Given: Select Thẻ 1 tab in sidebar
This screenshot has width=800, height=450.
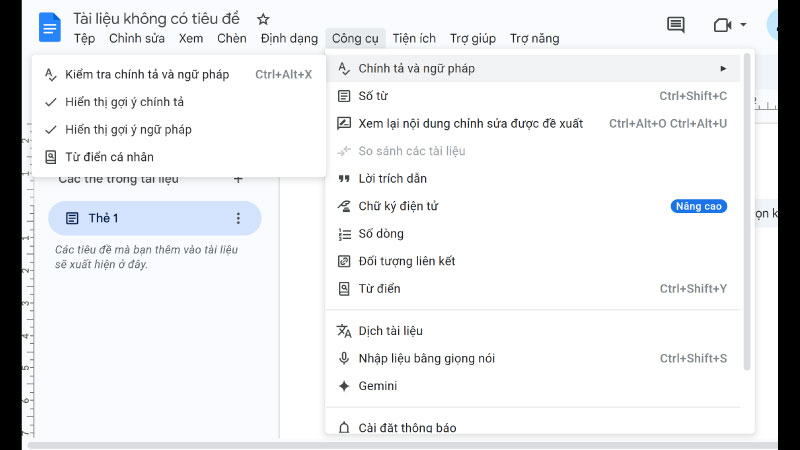Looking at the screenshot, I should (x=155, y=218).
